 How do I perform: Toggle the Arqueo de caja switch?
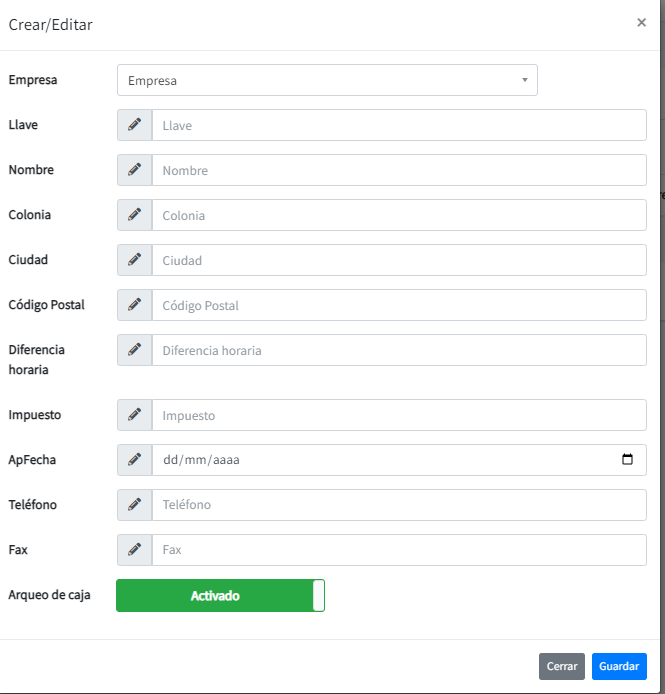221,596
